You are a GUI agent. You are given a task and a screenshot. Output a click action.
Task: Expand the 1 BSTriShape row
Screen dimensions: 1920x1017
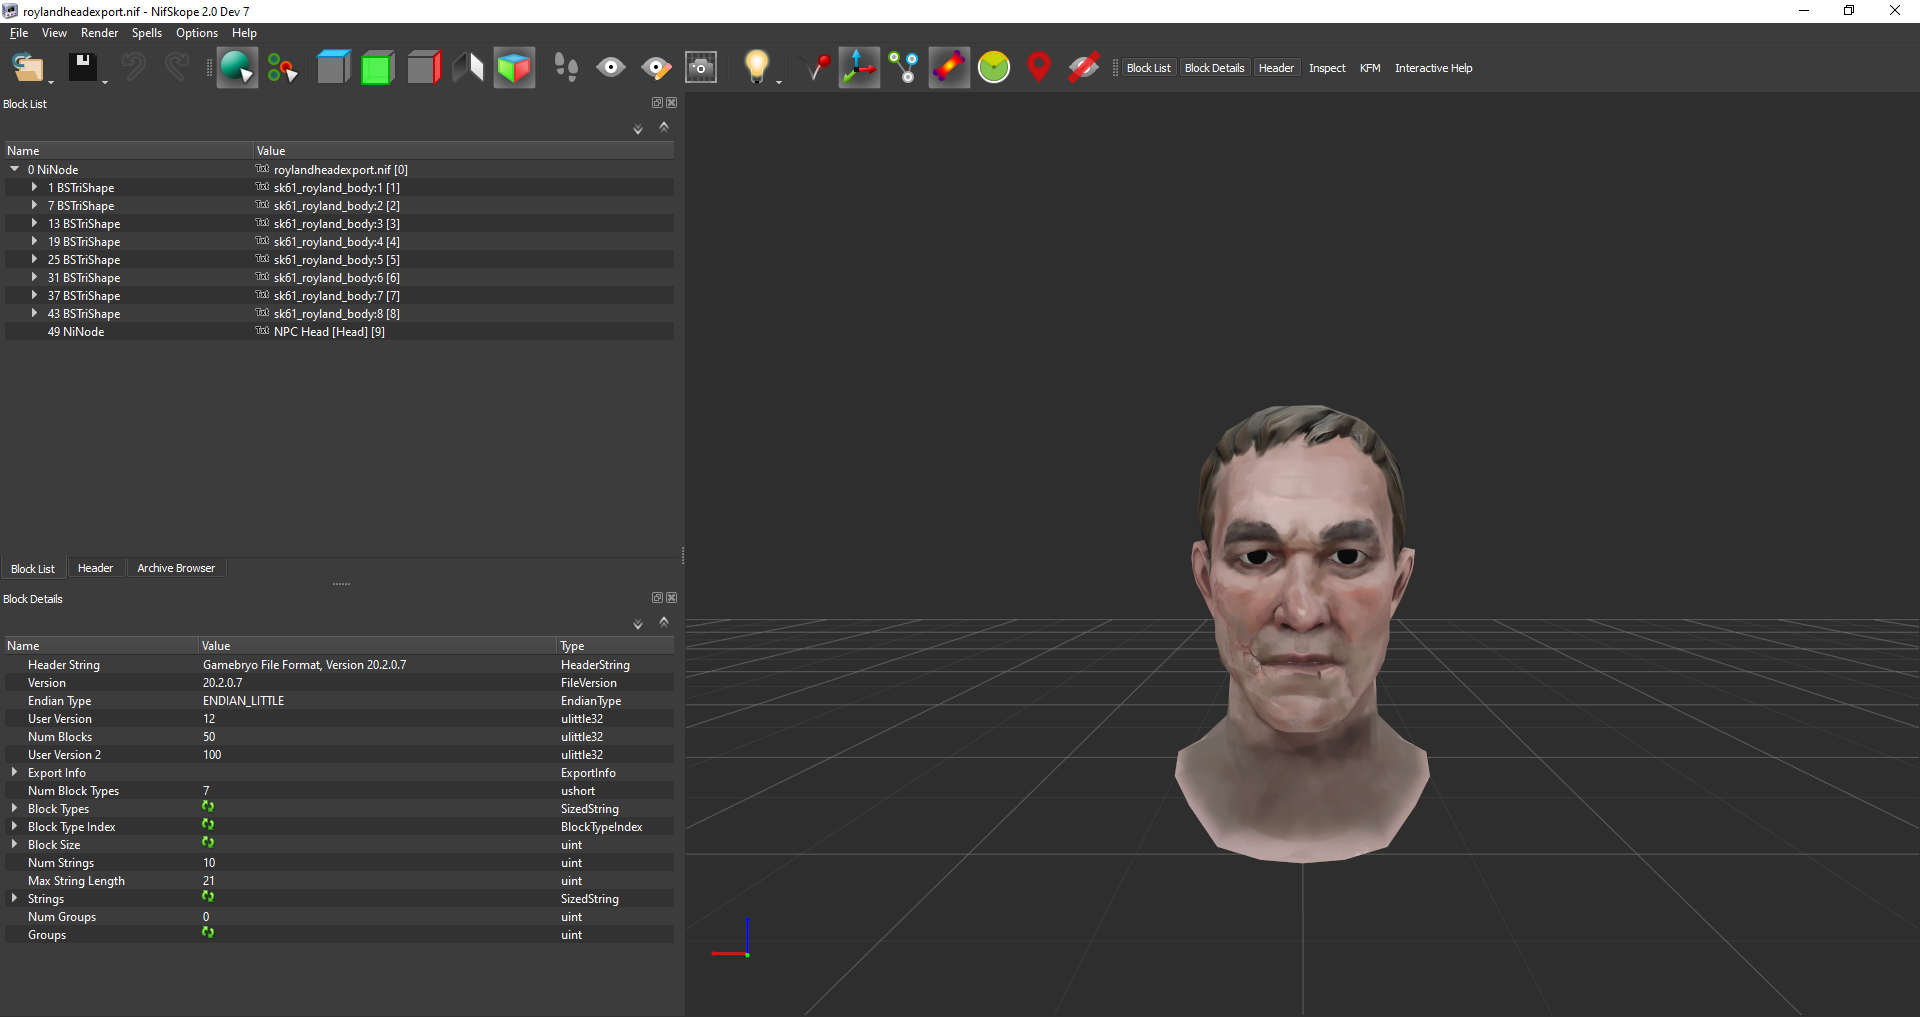[34, 188]
